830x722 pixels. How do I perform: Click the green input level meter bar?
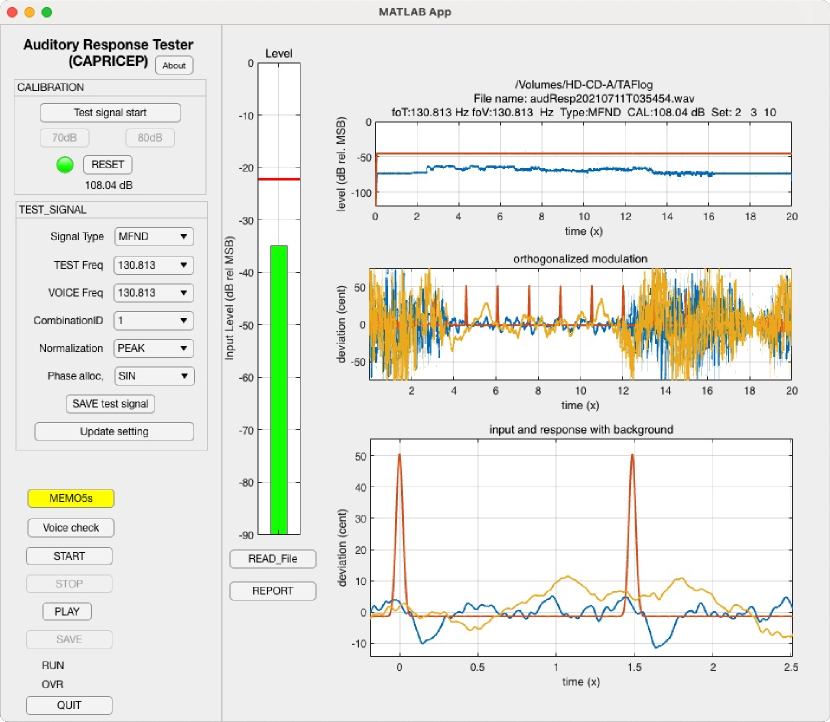coord(279,390)
